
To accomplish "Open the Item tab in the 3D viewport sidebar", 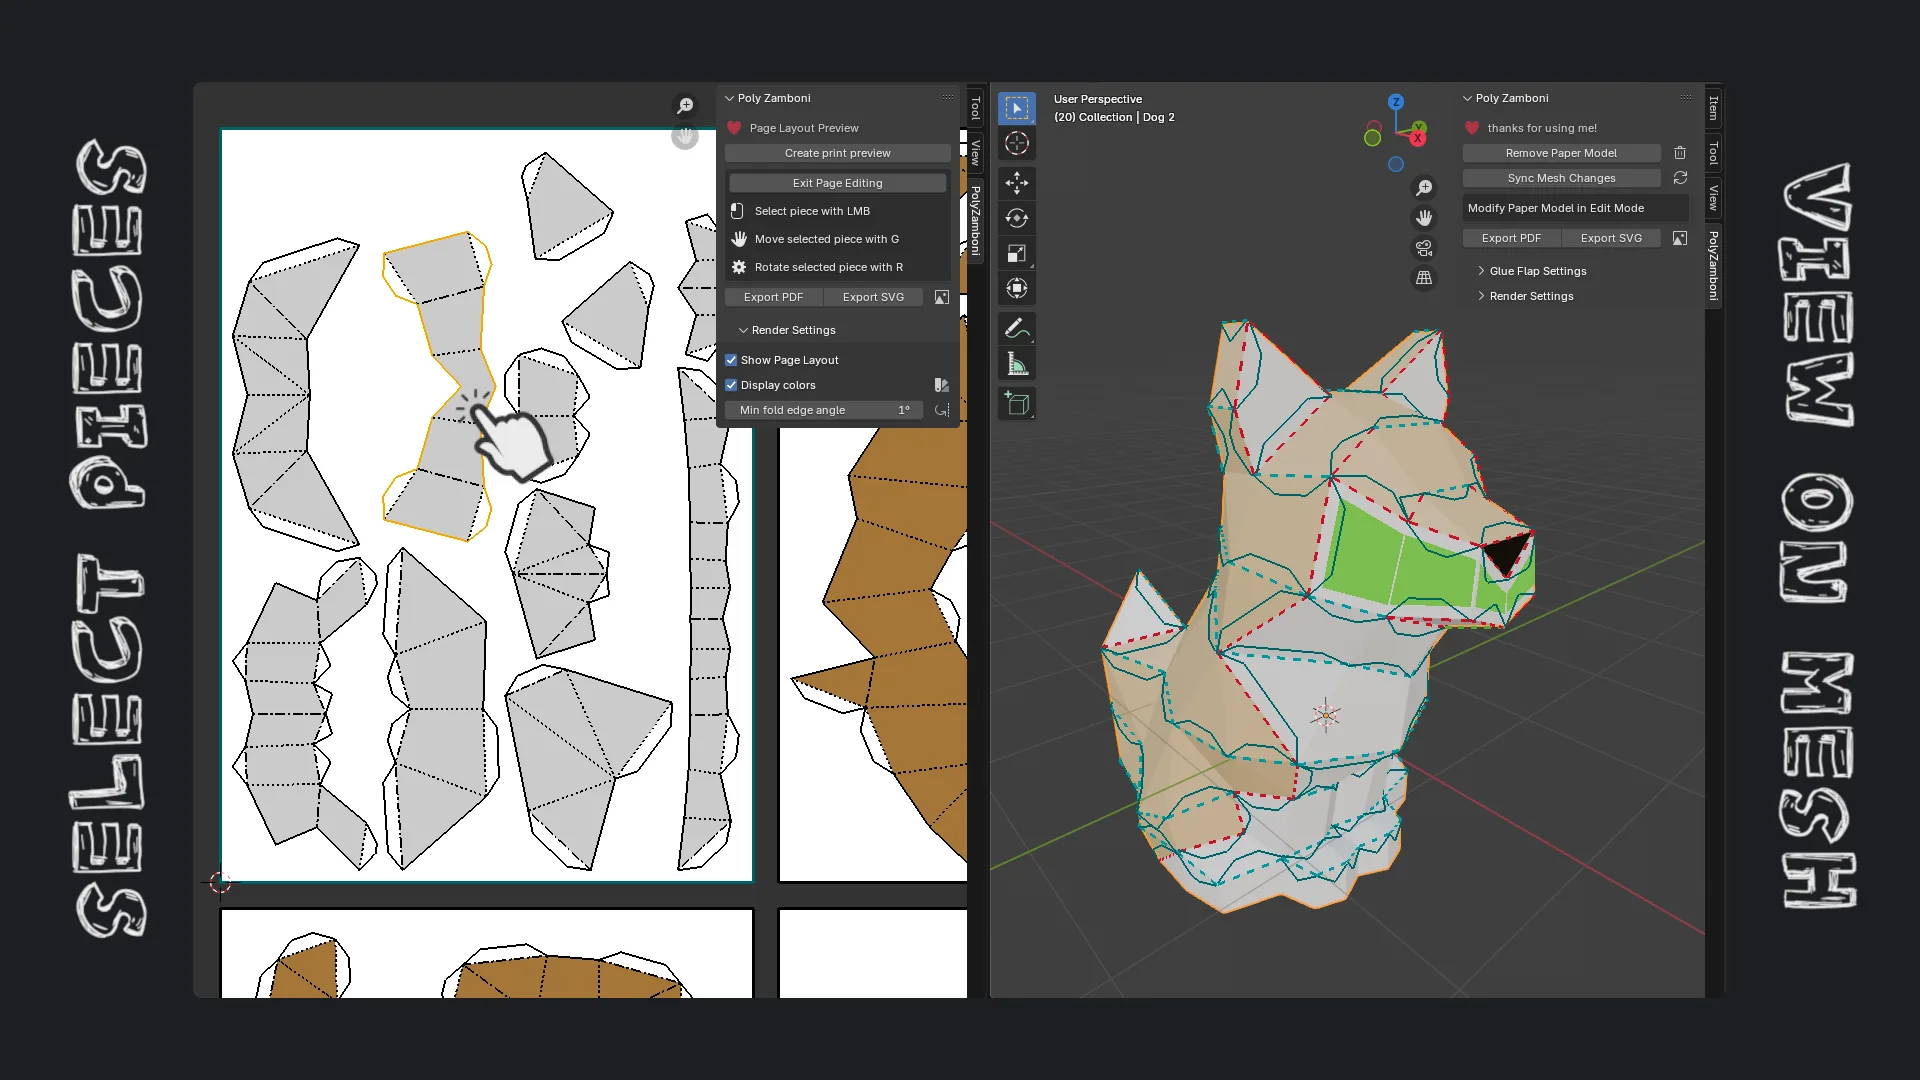I will [x=1713, y=108].
